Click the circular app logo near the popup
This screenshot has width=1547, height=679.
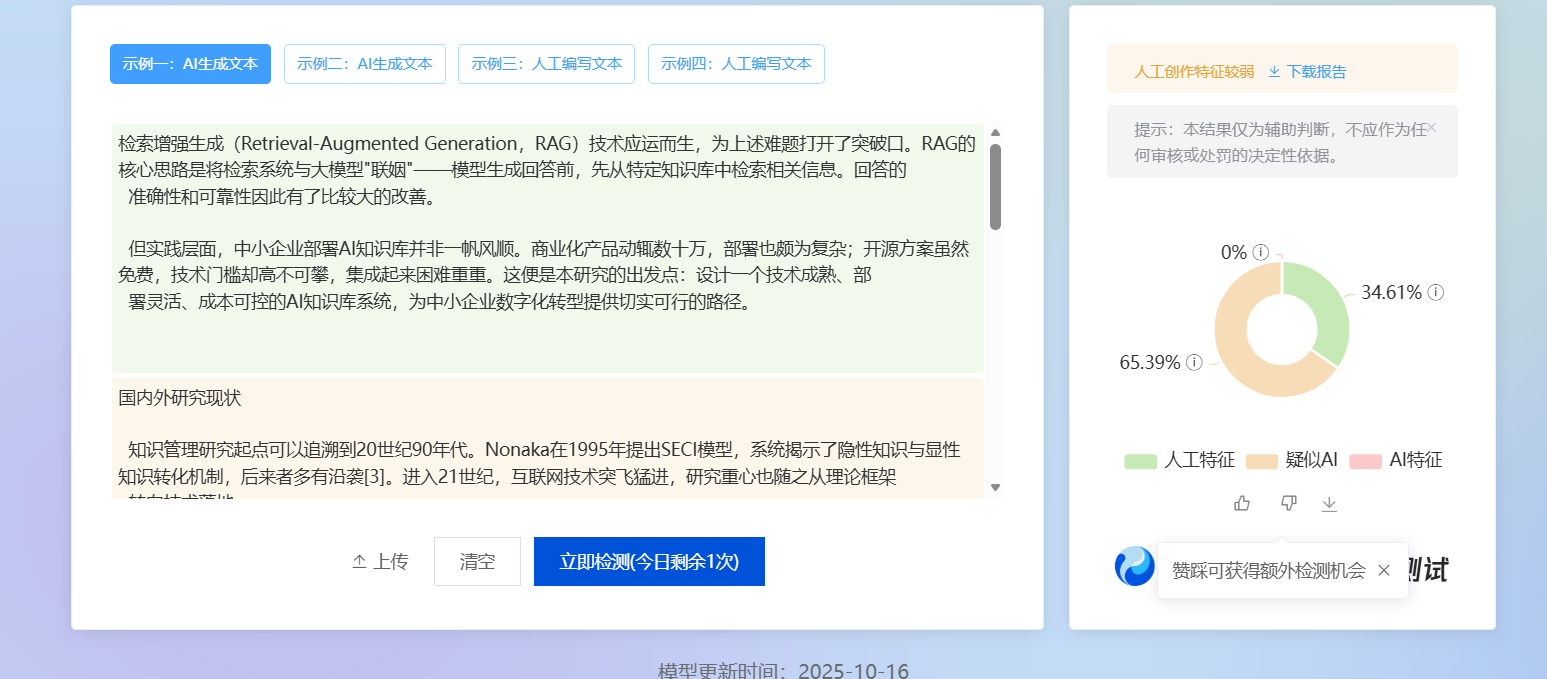coord(1134,565)
